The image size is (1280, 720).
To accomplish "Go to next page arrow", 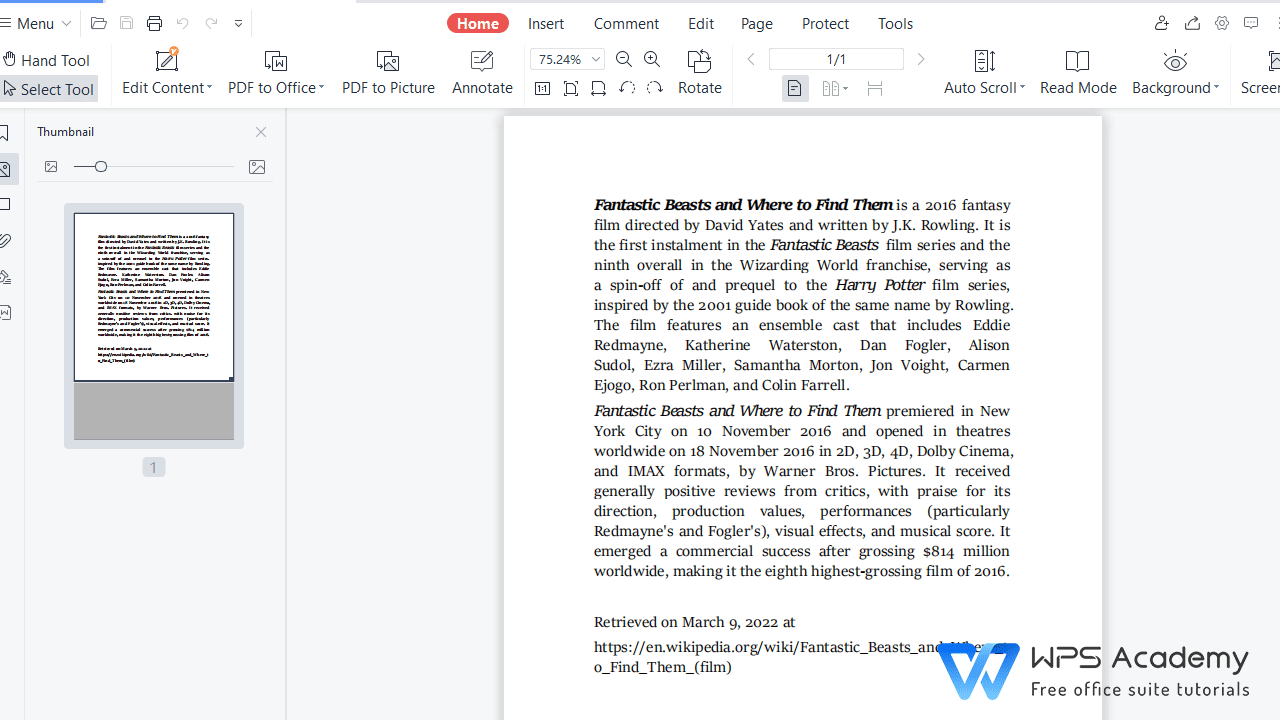I will click(921, 60).
